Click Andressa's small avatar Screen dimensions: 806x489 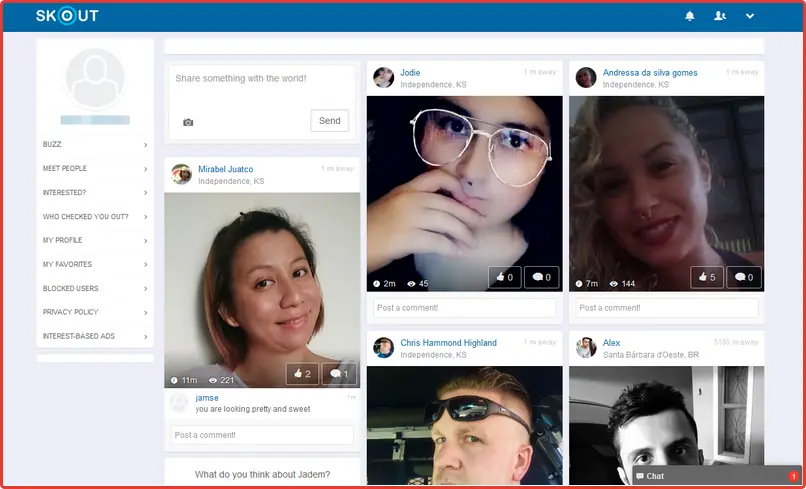click(x=586, y=78)
